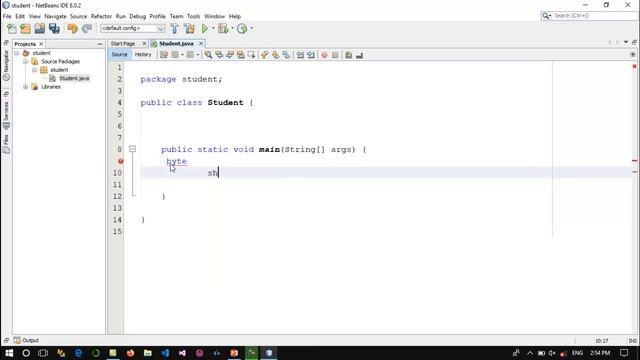Open the default config combo box
This screenshot has height=360, width=640.
pyautogui.click(x=133, y=28)
